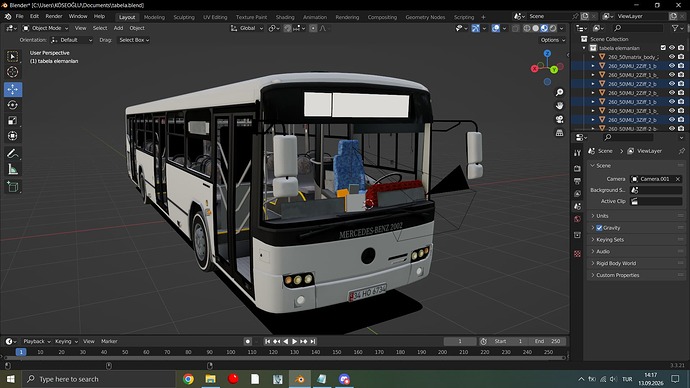Select the Select Box tool
The height and width of the screenshot is (388, 690).
pos(12,56)
